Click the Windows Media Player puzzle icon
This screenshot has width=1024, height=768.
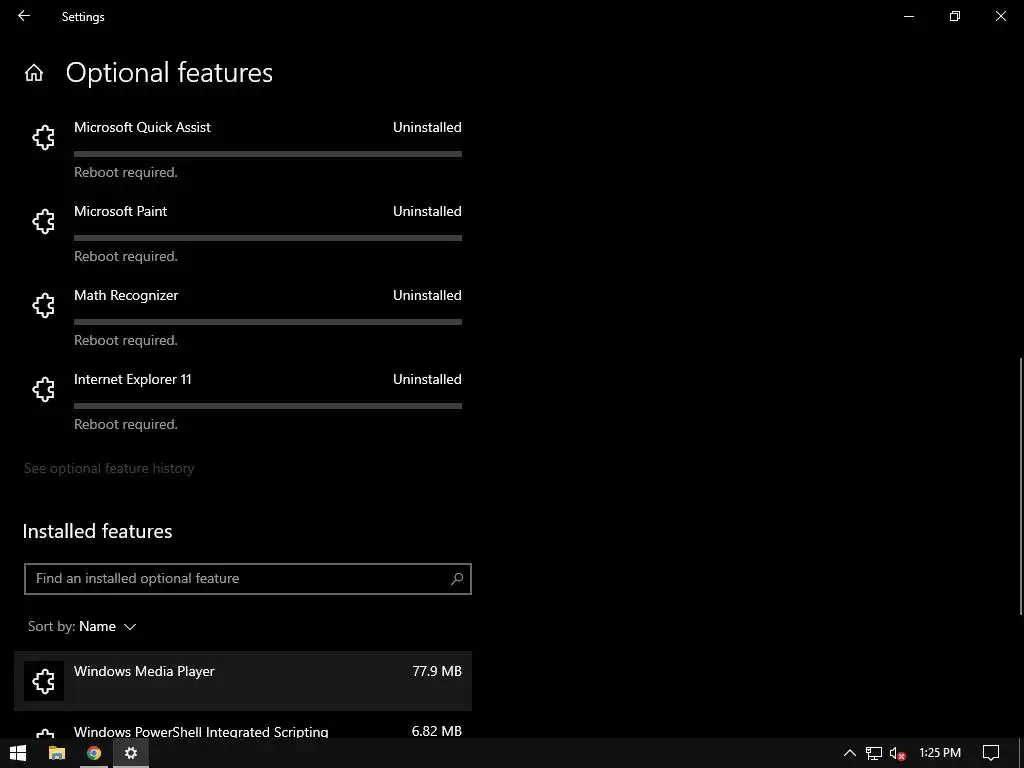[44, 681]
